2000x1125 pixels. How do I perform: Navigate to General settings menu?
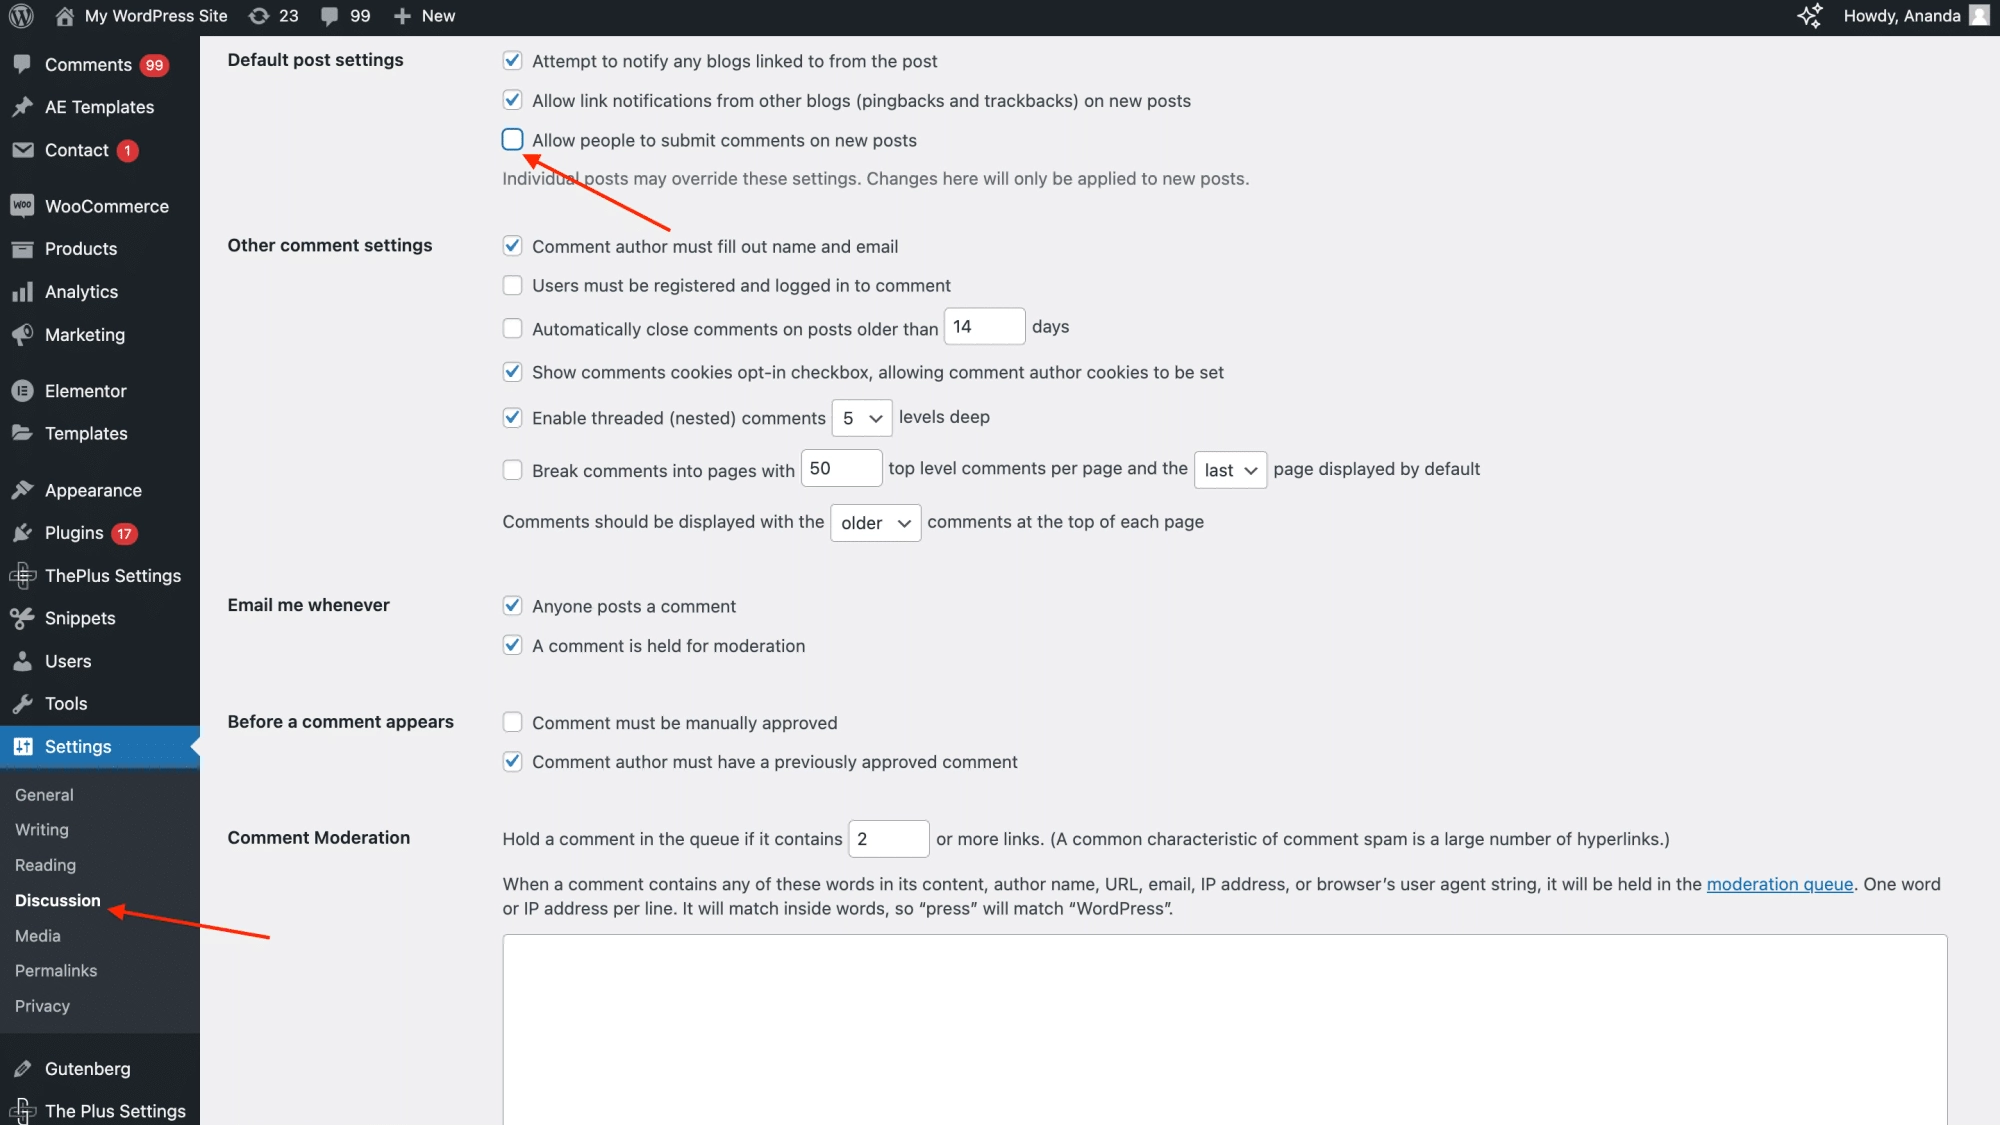pyautogui.click(x=44, y=794)
